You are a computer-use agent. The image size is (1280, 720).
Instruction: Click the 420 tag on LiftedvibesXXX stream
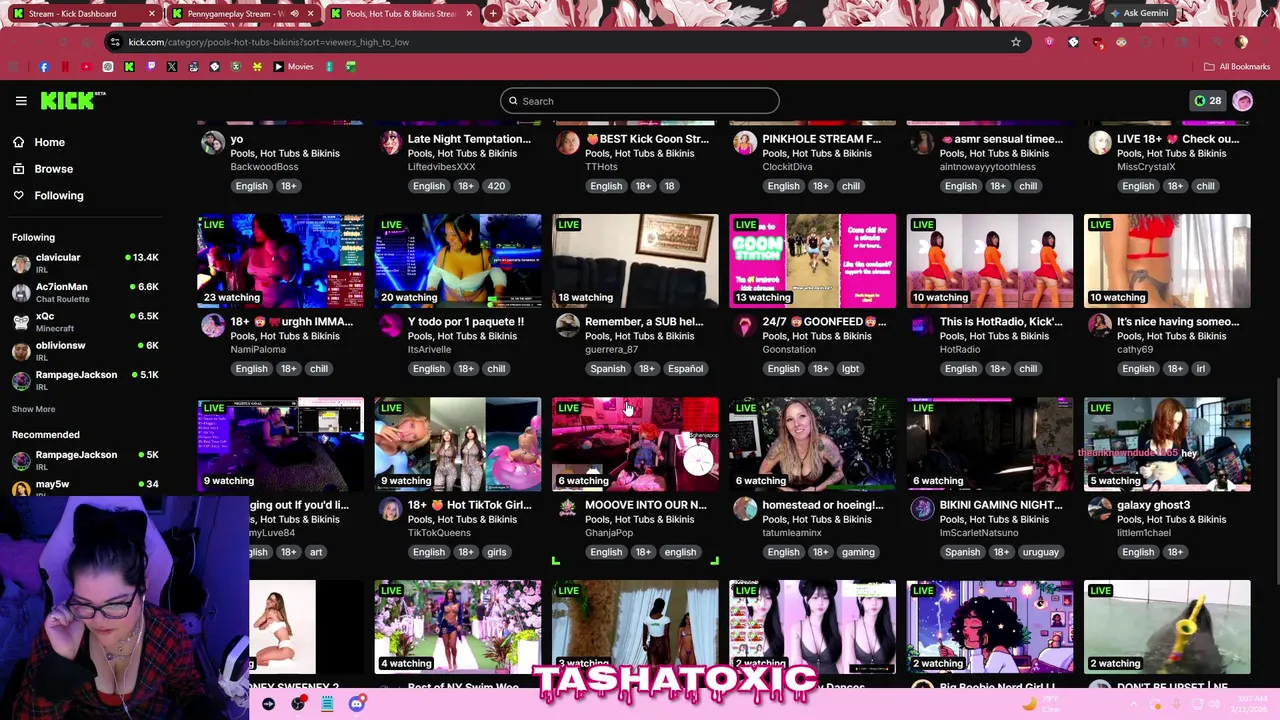(496, 186)
